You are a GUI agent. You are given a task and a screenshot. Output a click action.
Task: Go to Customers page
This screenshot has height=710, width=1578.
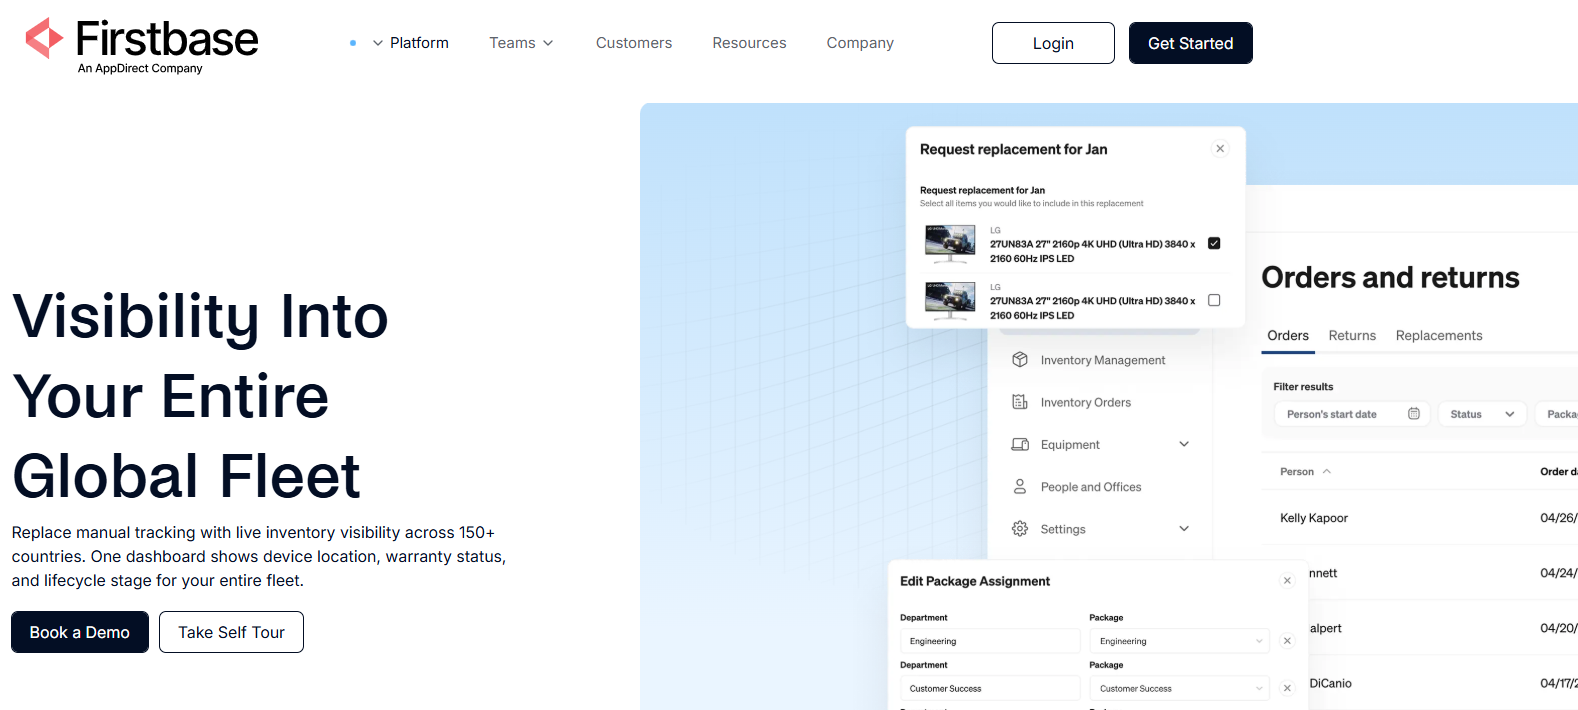[x=634, y=43]
